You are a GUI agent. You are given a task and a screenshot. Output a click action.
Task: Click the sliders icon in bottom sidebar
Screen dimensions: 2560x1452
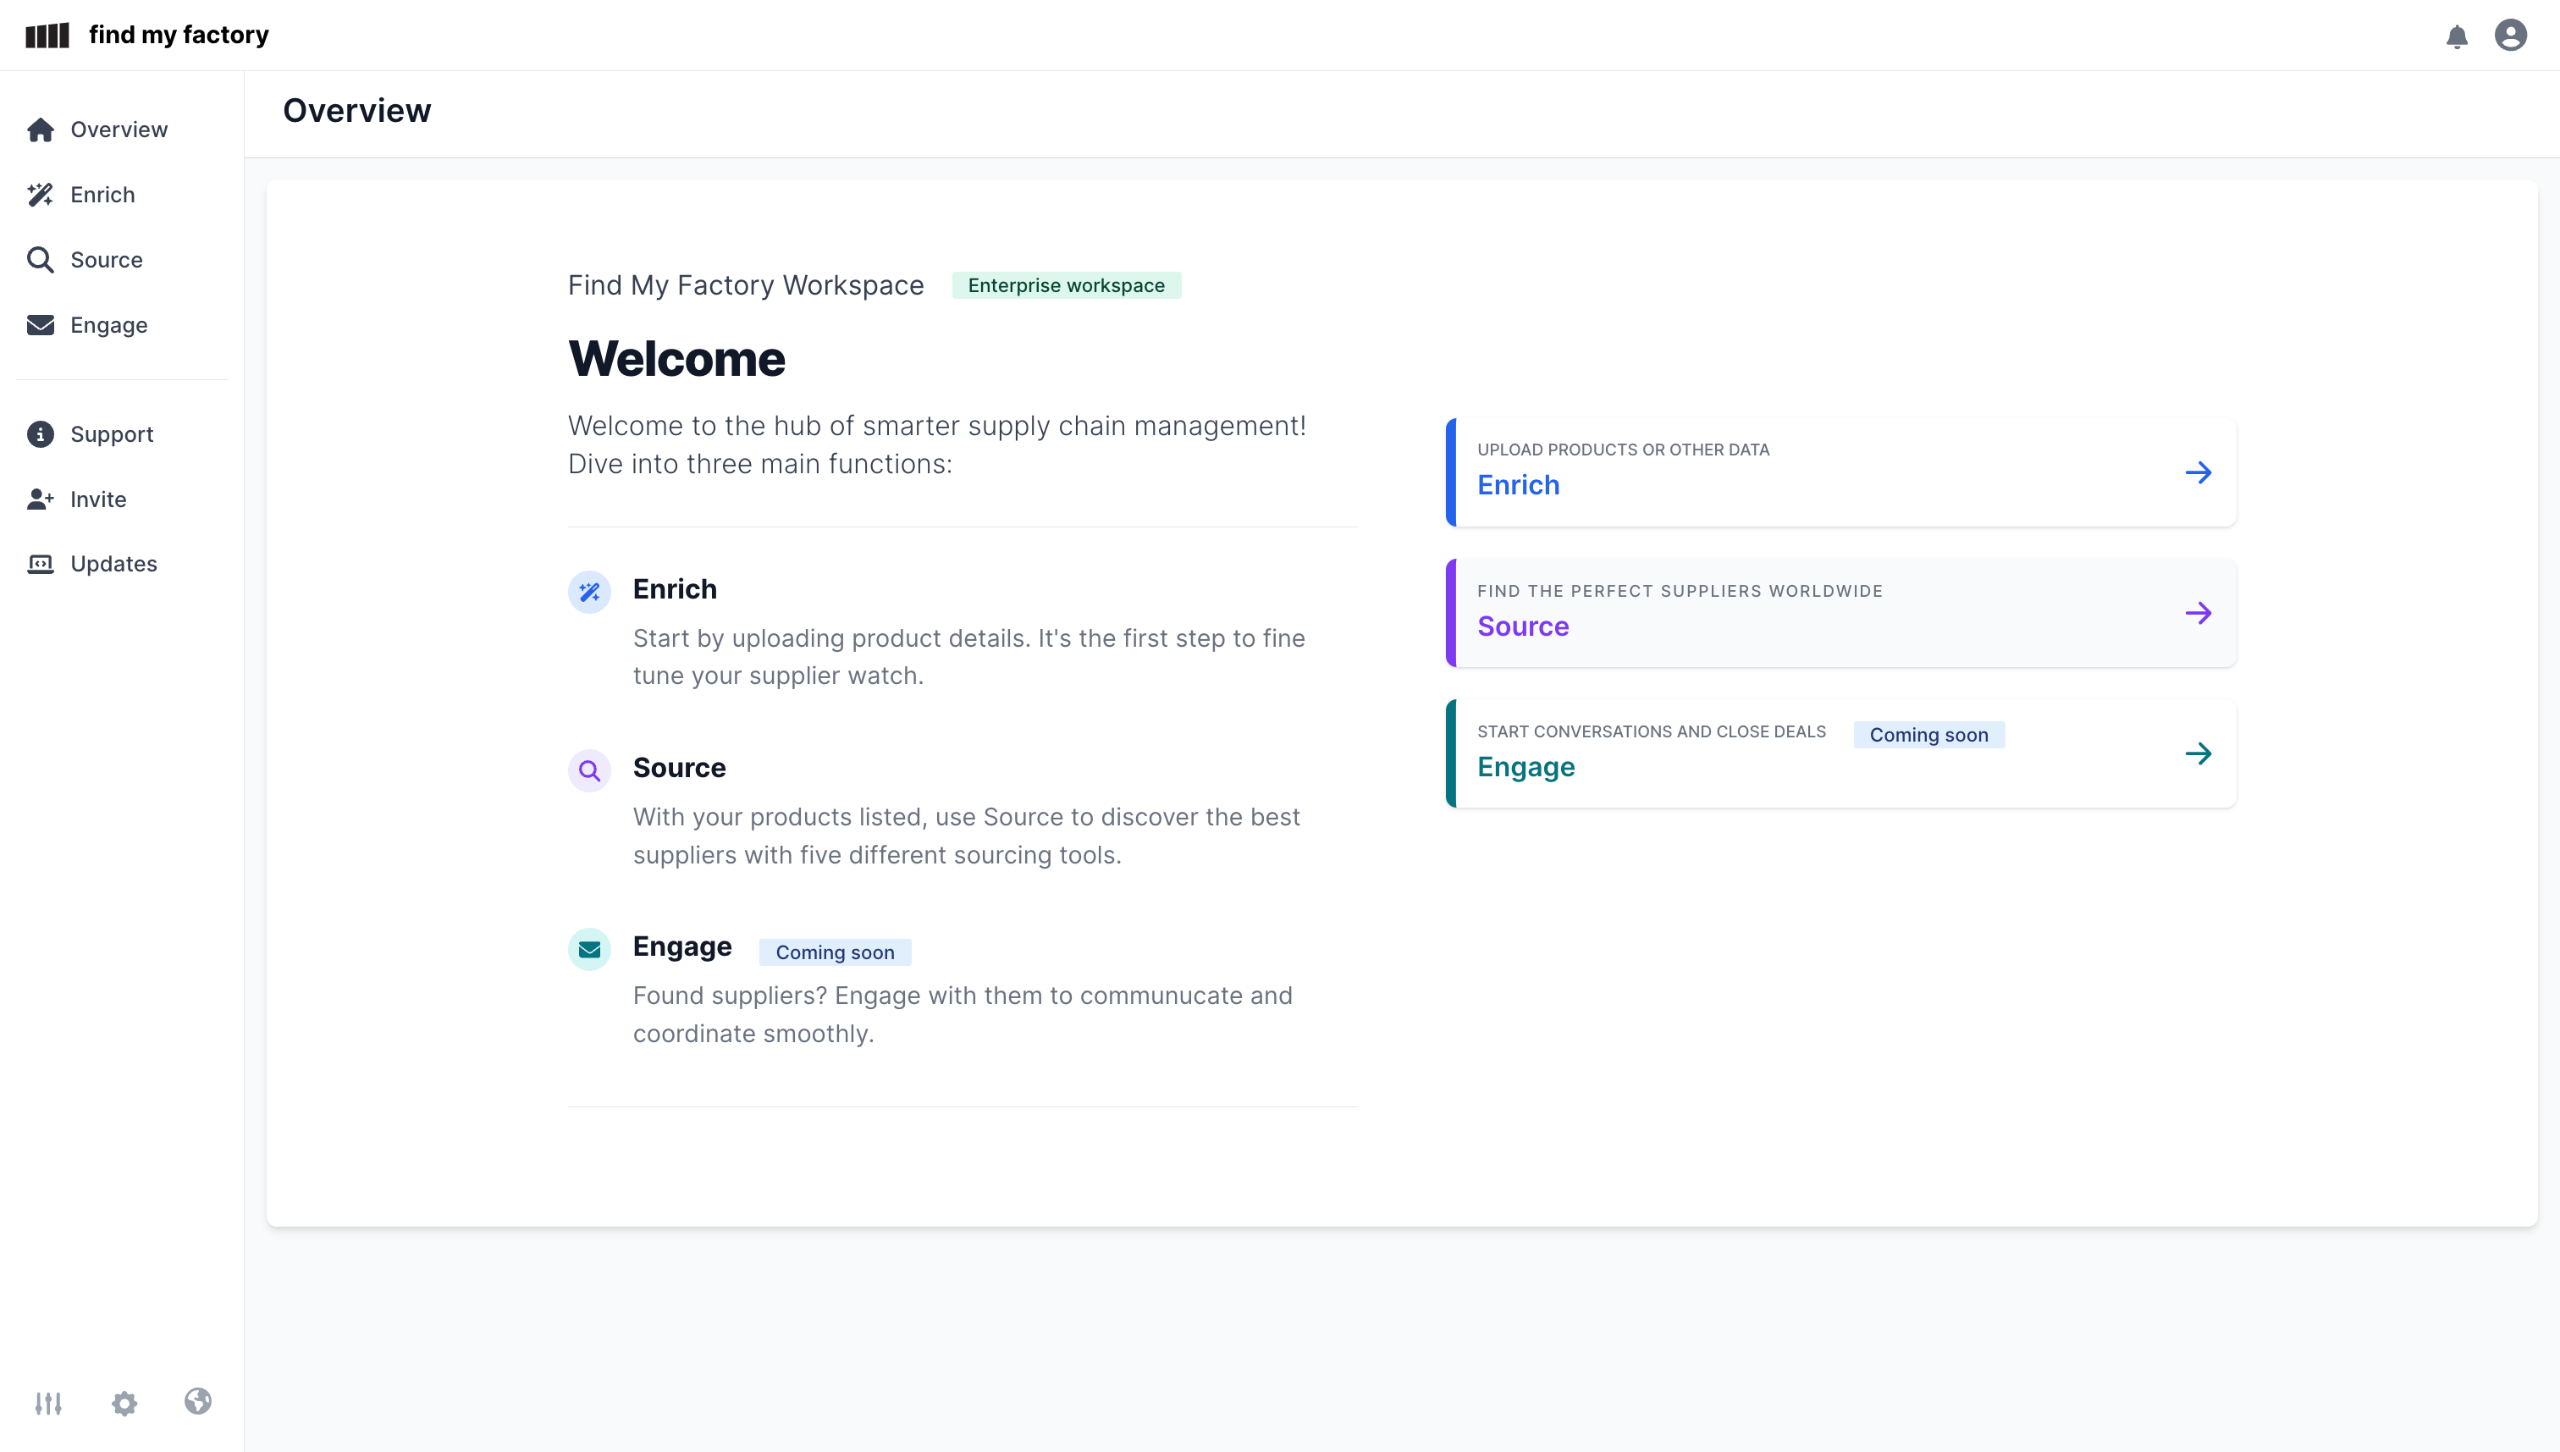tap(48, 1403)
